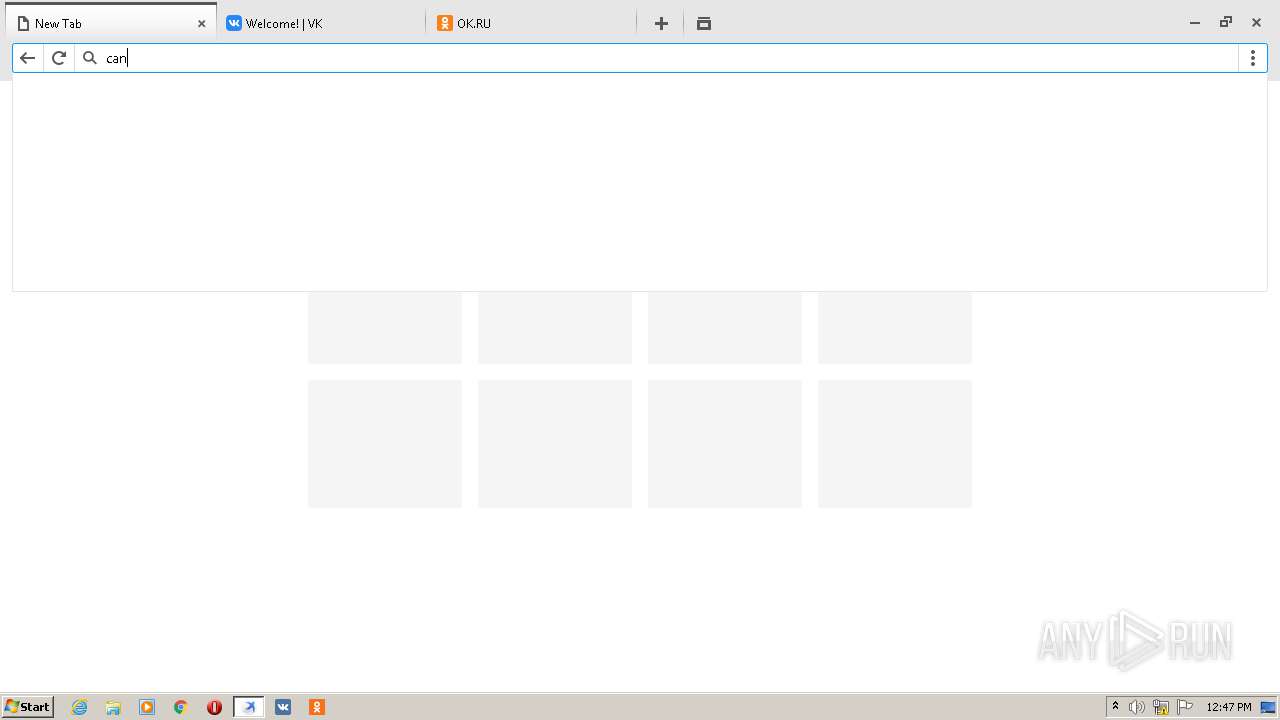The image size is (1280, 720).
Task: Open the Windows Start menu
Action: point(28,707)
